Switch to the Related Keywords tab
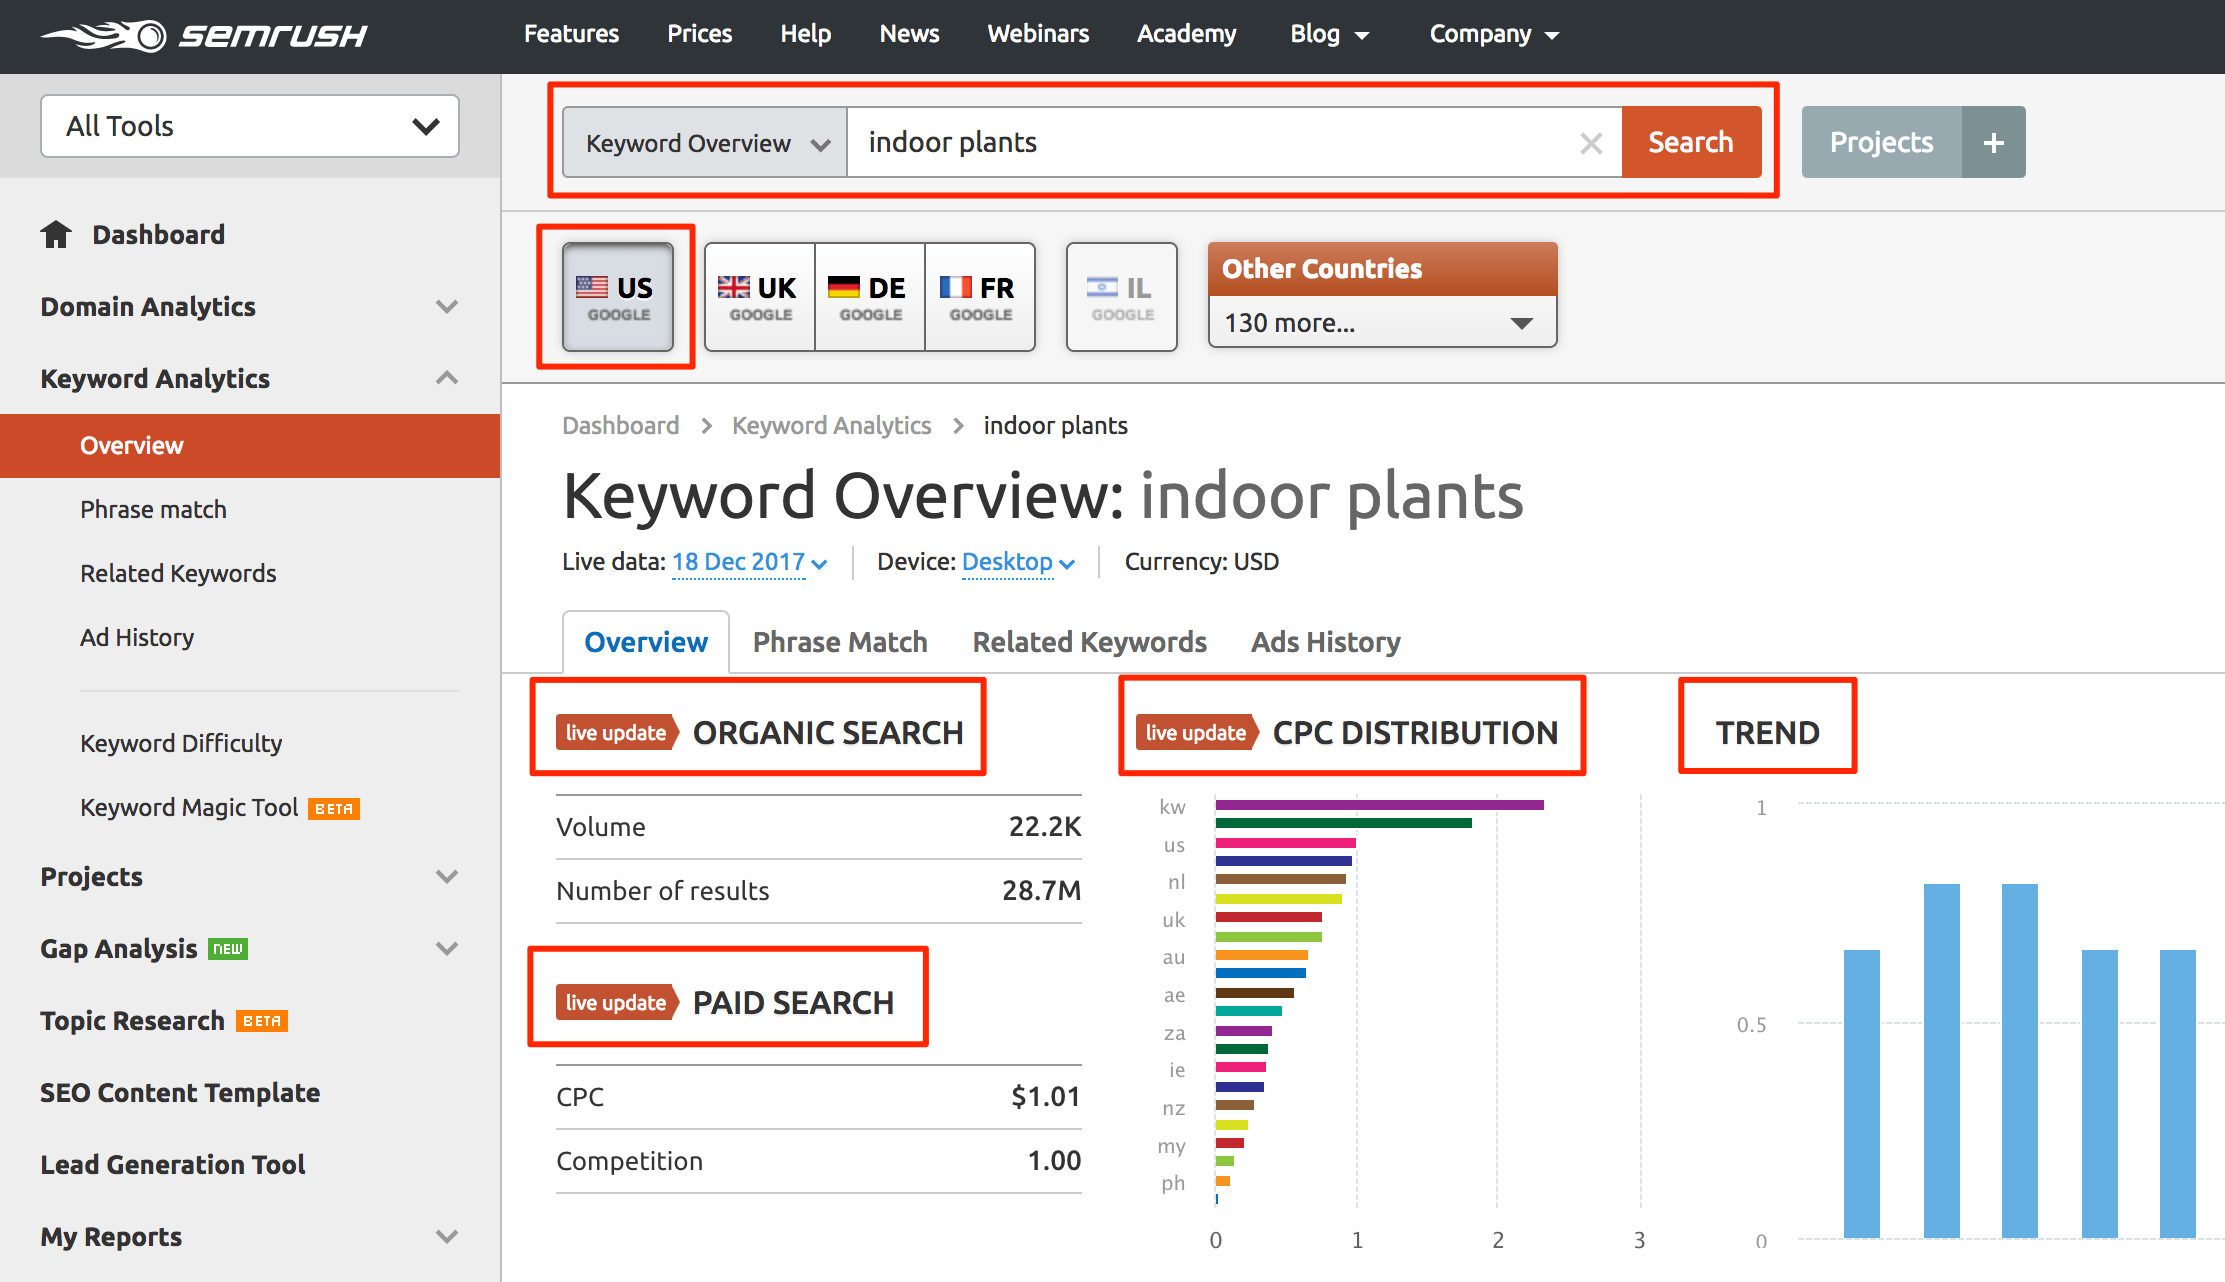Viewport: 2225px width, 1282px height. click(1089, 642)
